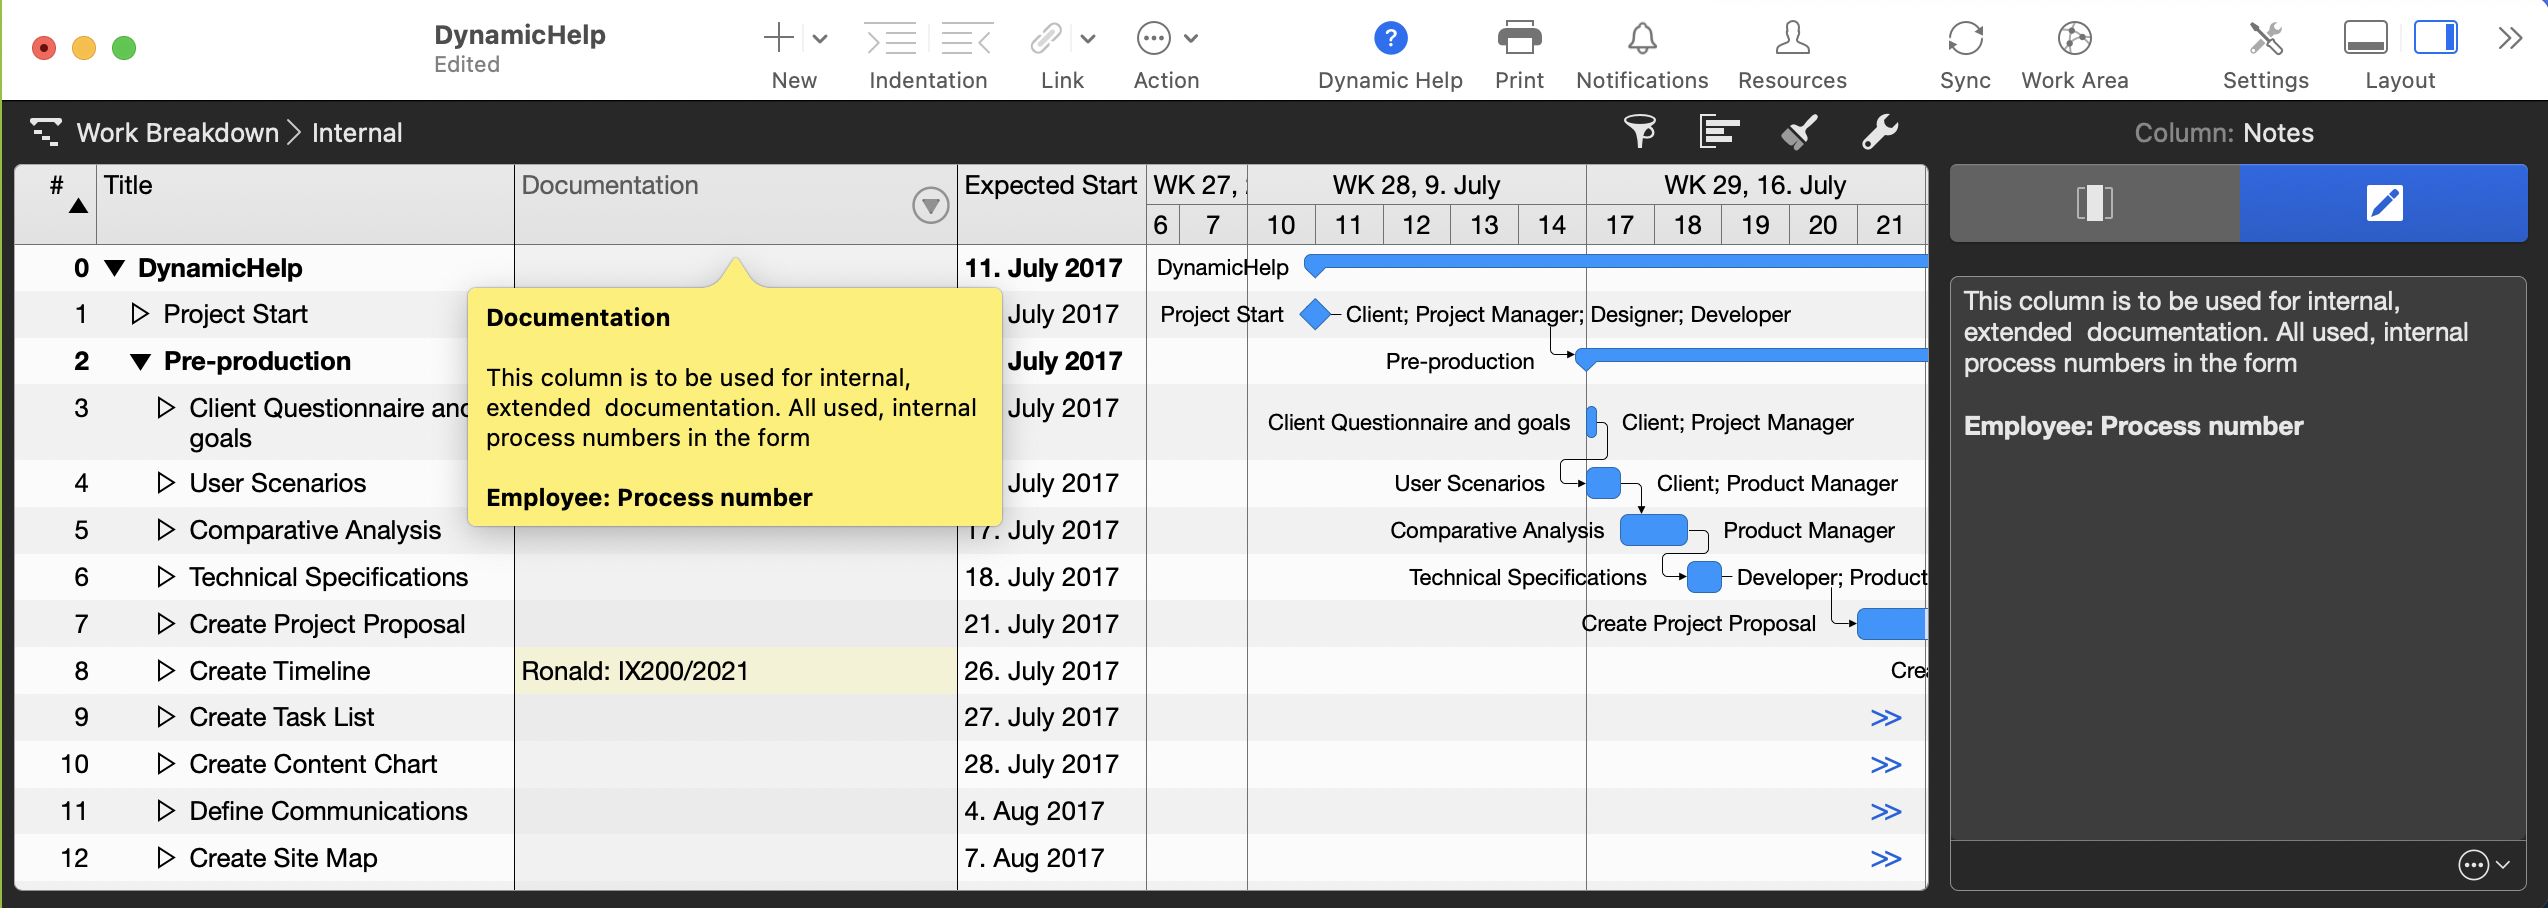Click the chevron link on Create Task List row
The height and width of the screenshot is (908, 2548).
[x=1886, y=717]
